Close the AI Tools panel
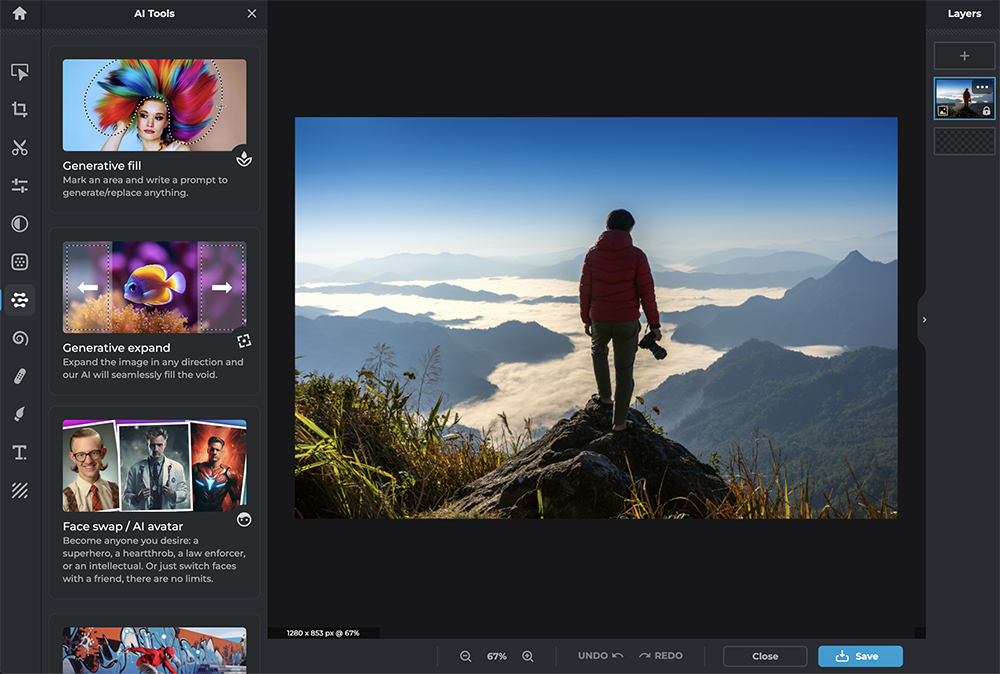 point(252,13)
